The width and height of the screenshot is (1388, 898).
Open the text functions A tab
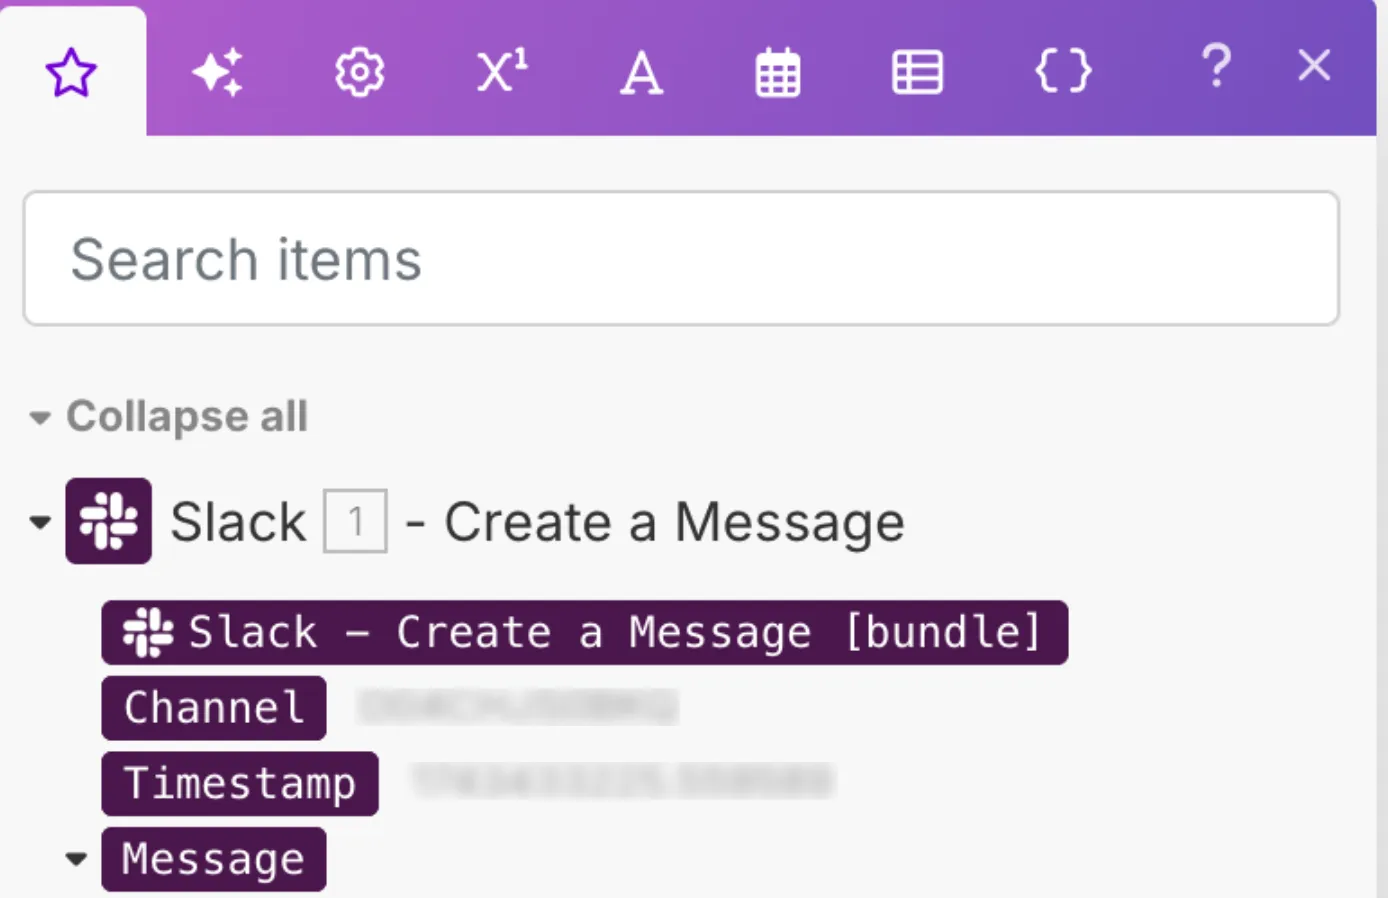(x=641, y=73)
